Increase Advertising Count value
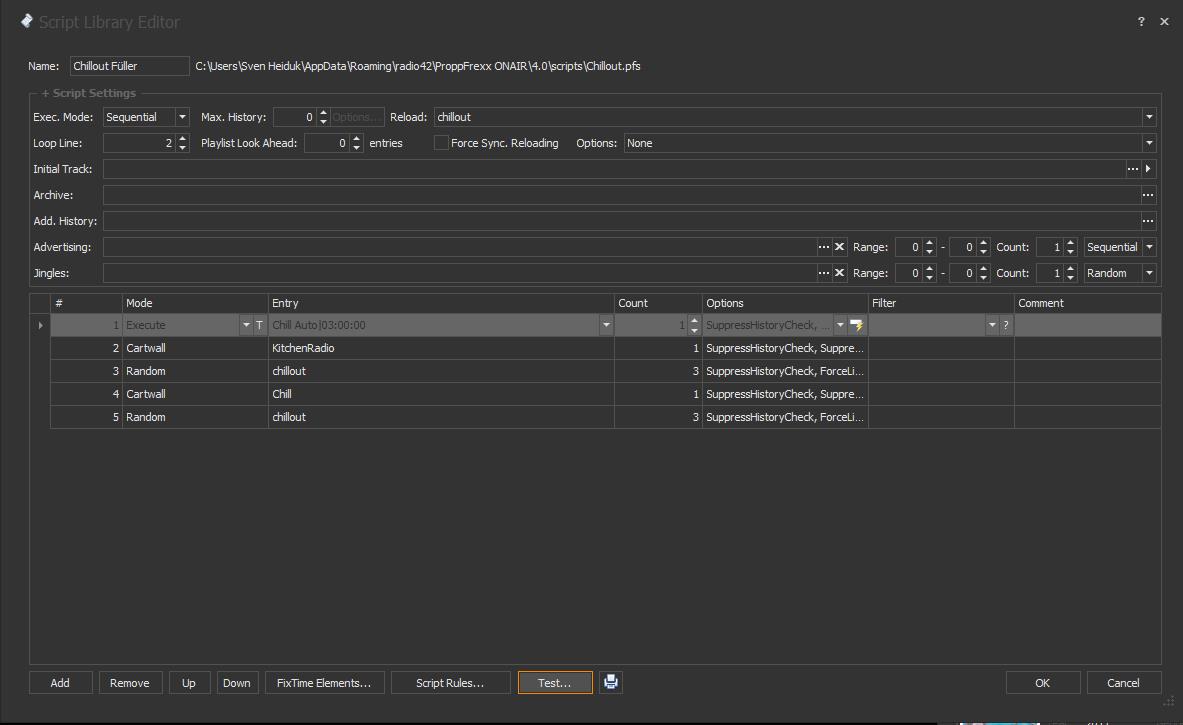 [1071, 243]
